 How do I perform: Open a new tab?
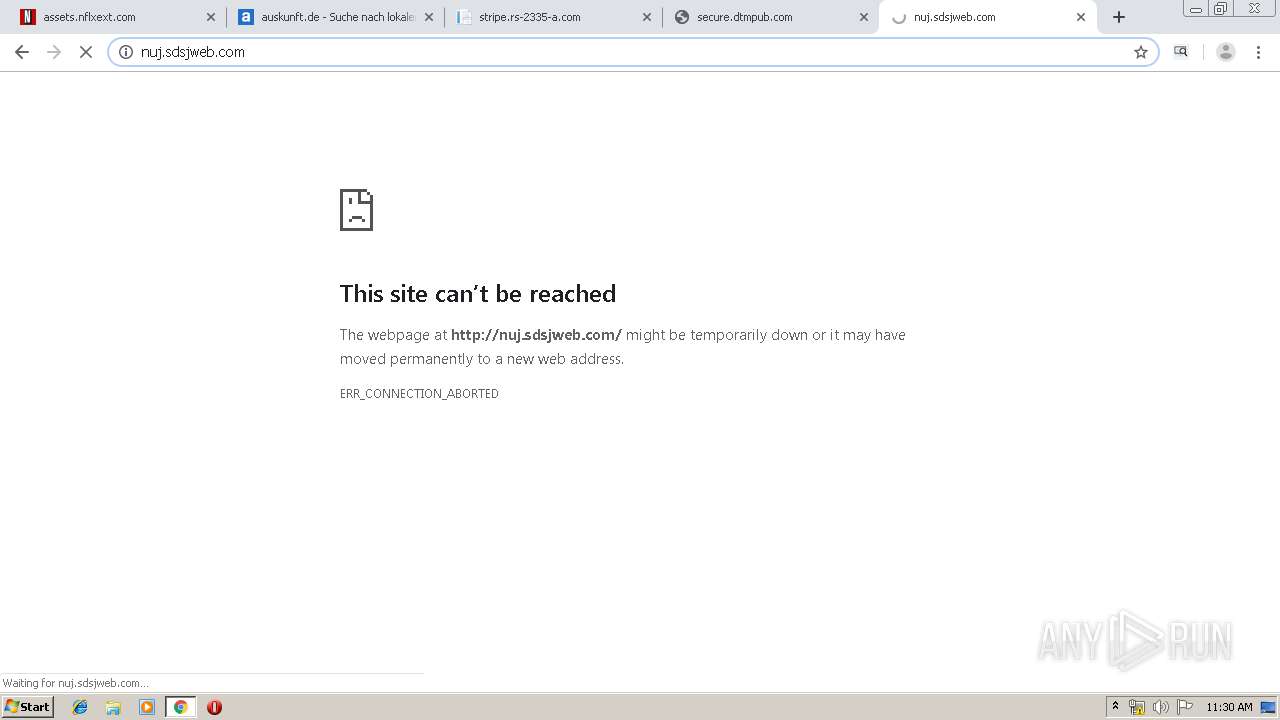[1119, 17]
